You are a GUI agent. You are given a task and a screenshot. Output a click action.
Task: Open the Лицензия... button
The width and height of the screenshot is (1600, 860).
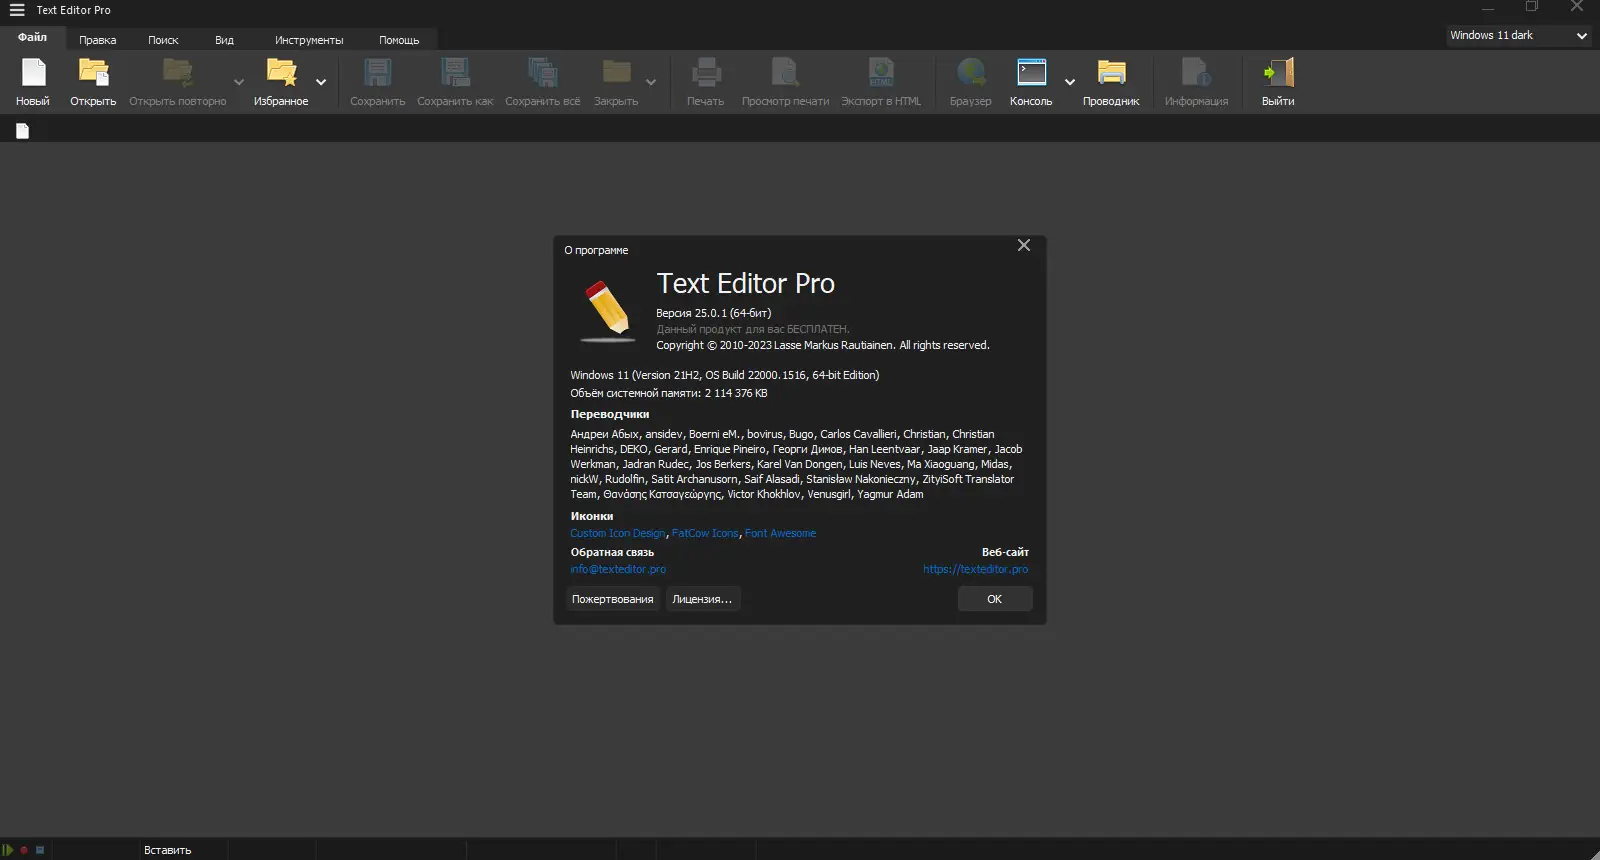702,599
